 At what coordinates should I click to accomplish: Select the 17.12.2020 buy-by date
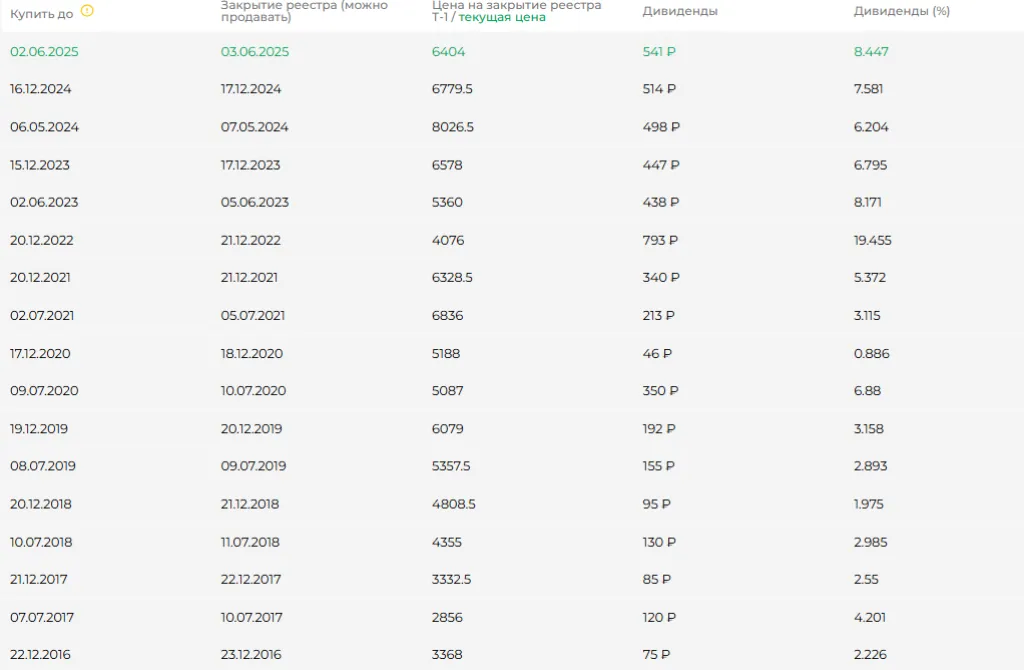41,353
